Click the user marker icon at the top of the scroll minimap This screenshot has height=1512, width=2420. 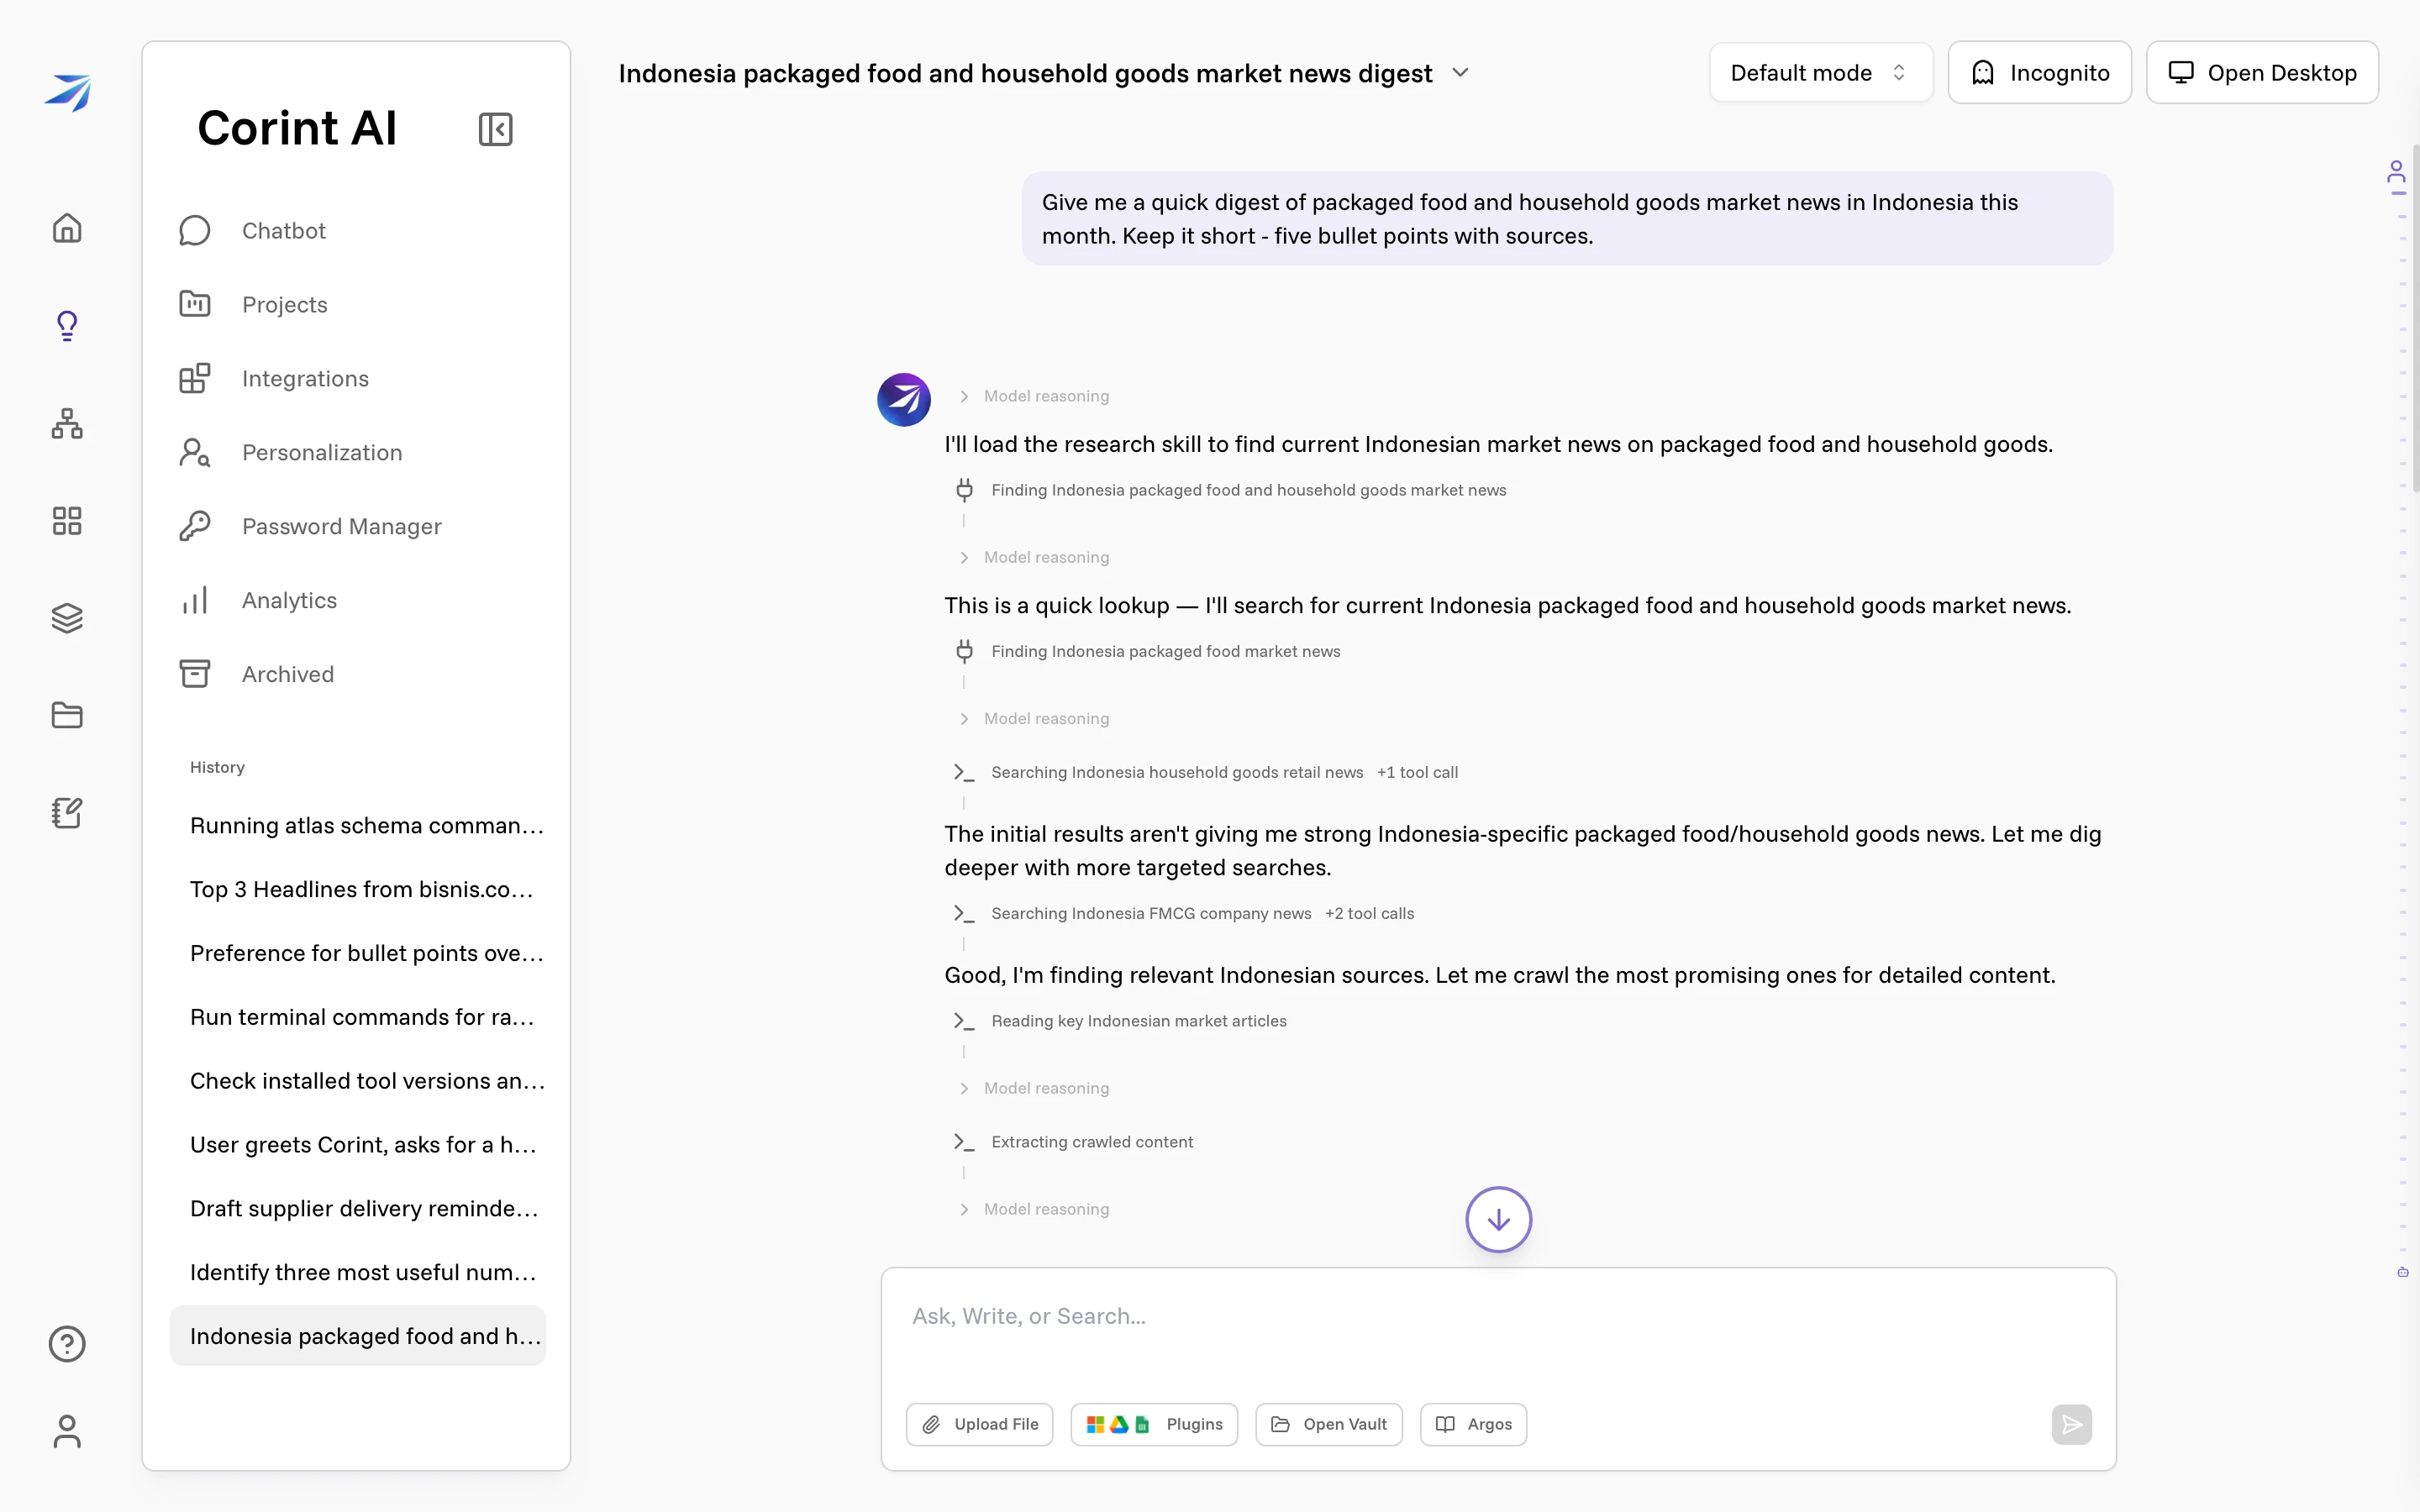tap(2396, 174)
